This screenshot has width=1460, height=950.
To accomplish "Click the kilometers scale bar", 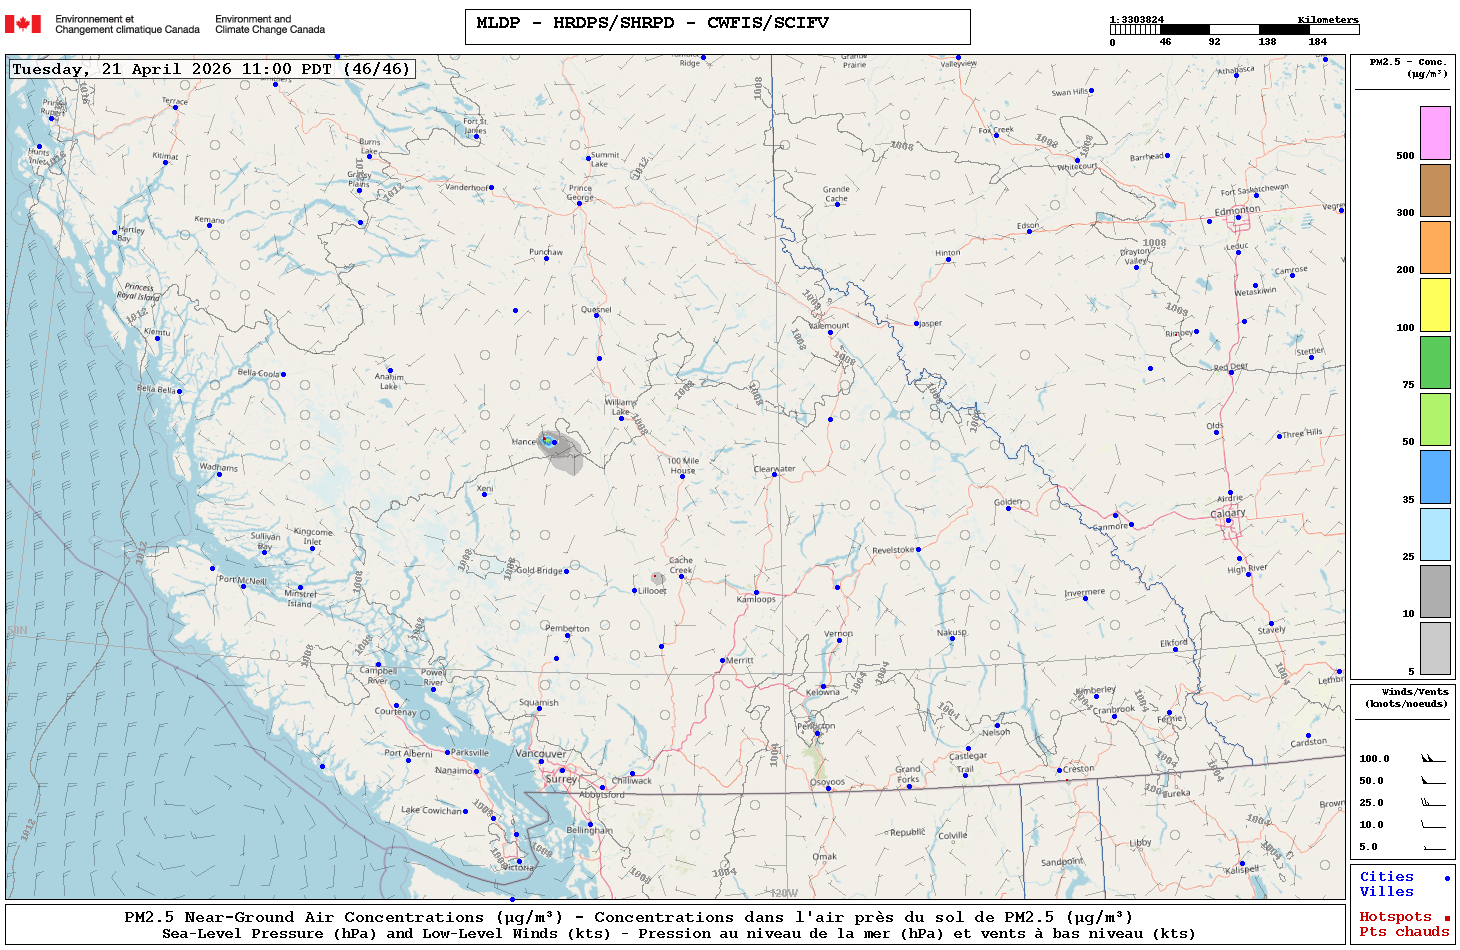I will 1234,30.
